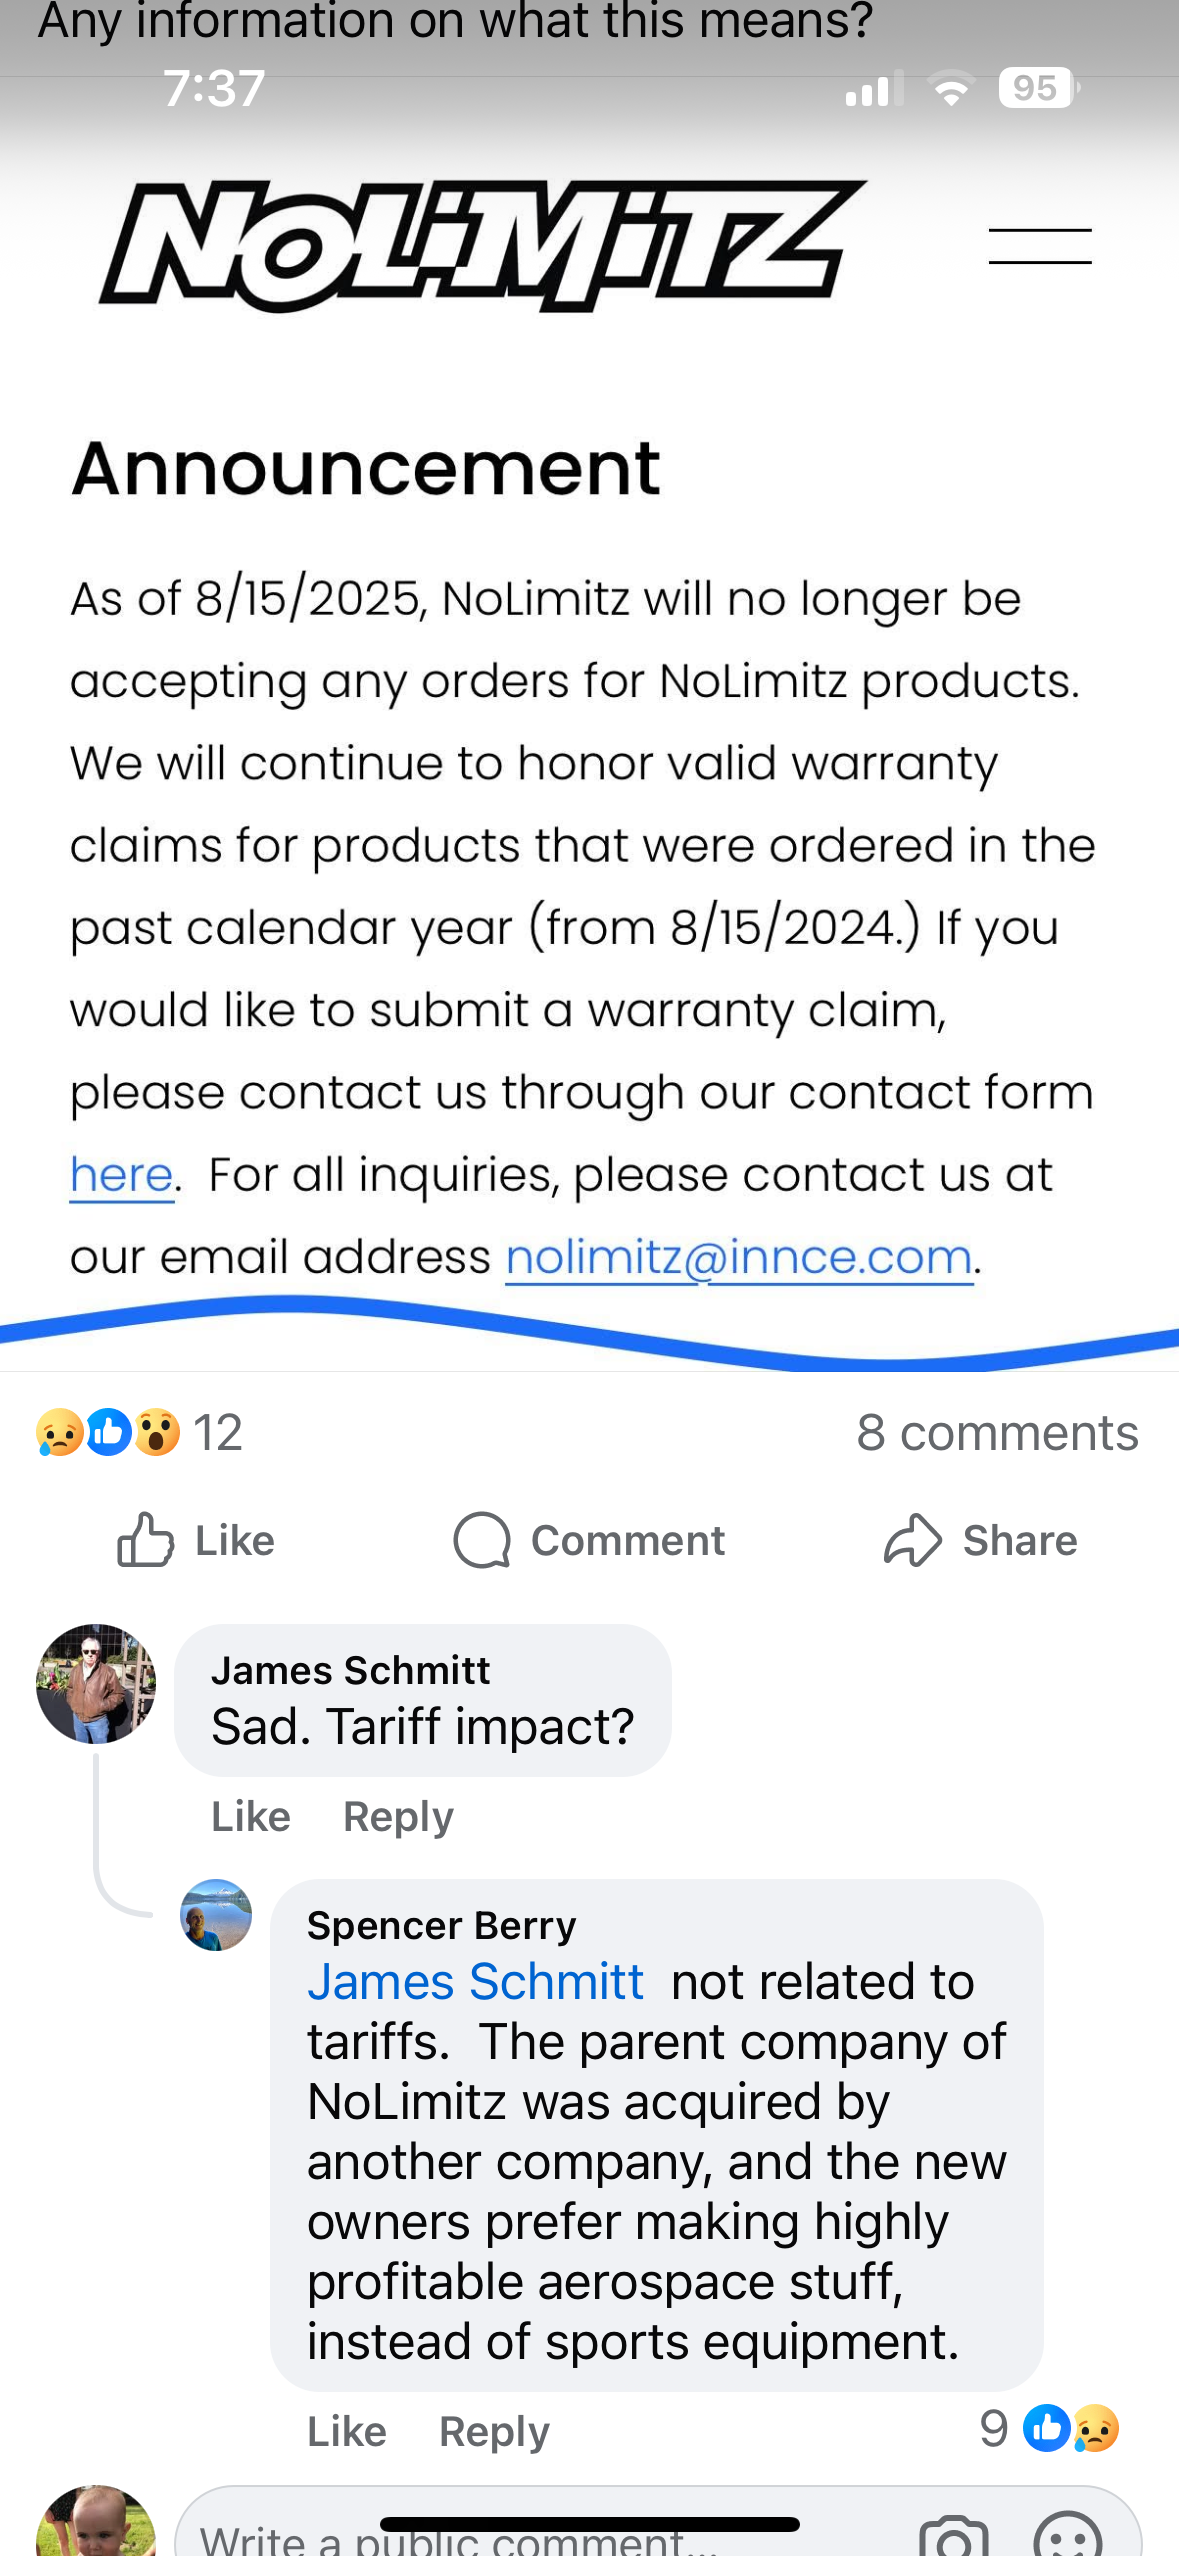View reactions on Spencer Berry's reply
This screenshot has height=2556, width=1179.
click(1049, 2428)
